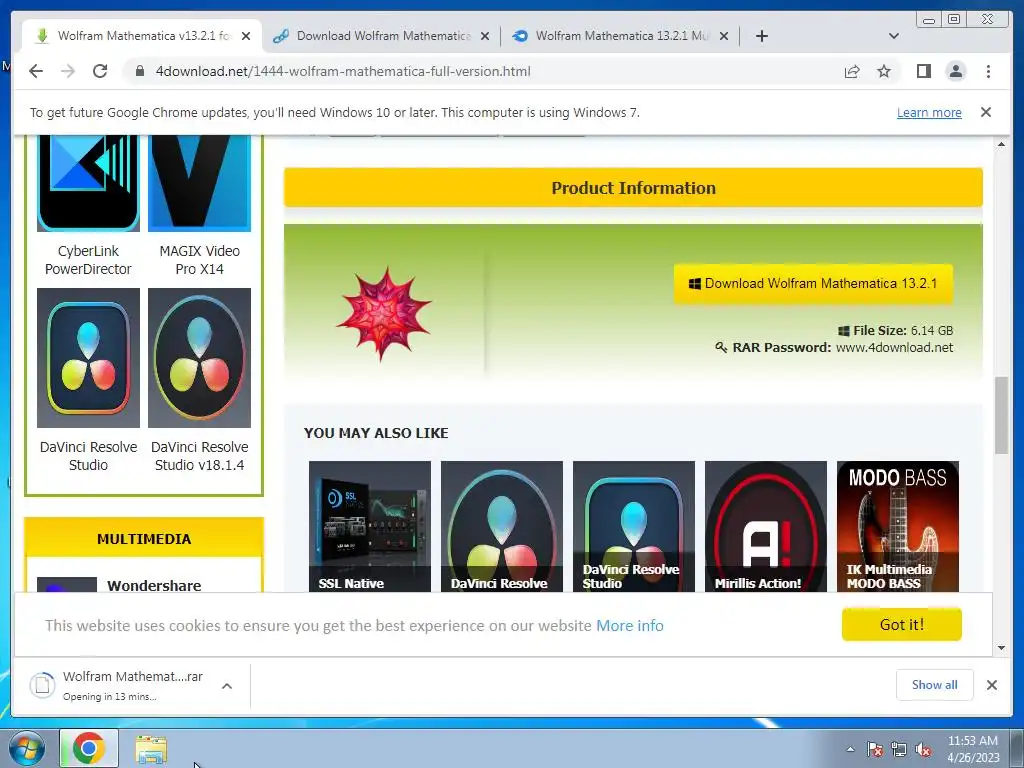Open the cookie More info link
Screen dimensions: 1024x768
[630, 626]
